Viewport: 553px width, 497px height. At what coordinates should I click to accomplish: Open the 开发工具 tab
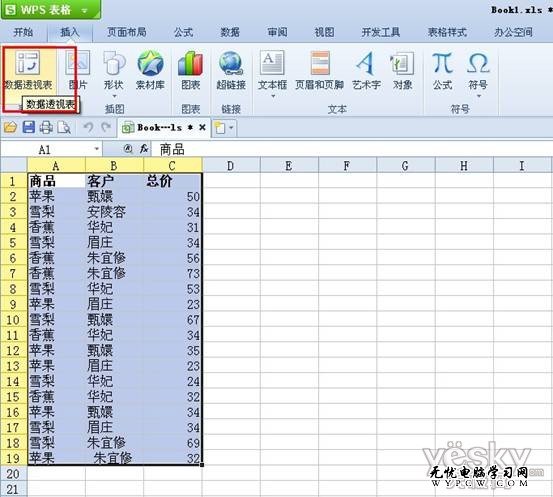(x=381, y=32)
